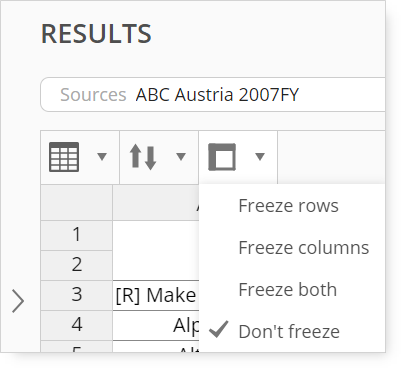Close freeze menu via its dropdown arrow
401x368 pixels.
(260, 157)
